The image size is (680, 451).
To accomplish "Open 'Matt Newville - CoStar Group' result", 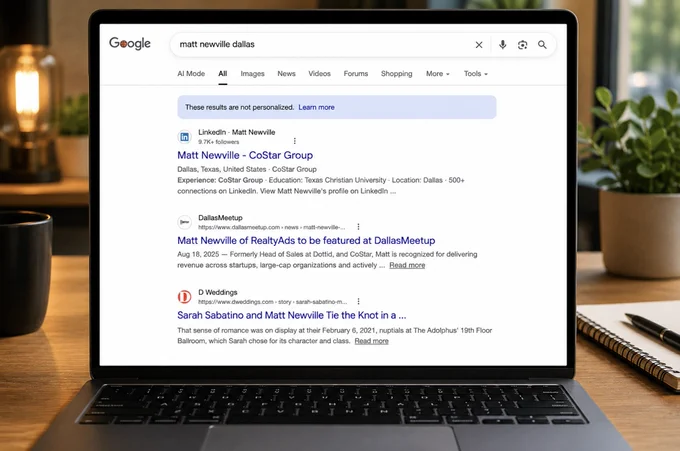I will (x=245, y=155).
